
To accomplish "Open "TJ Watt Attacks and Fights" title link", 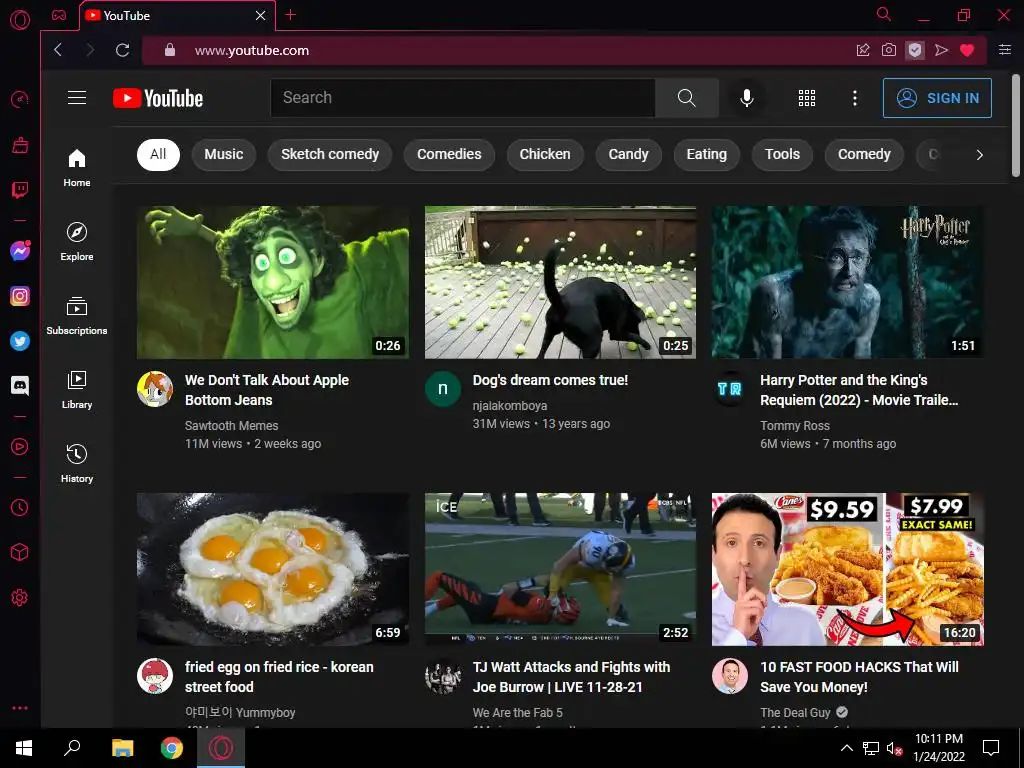I will (x=571, y=677).
